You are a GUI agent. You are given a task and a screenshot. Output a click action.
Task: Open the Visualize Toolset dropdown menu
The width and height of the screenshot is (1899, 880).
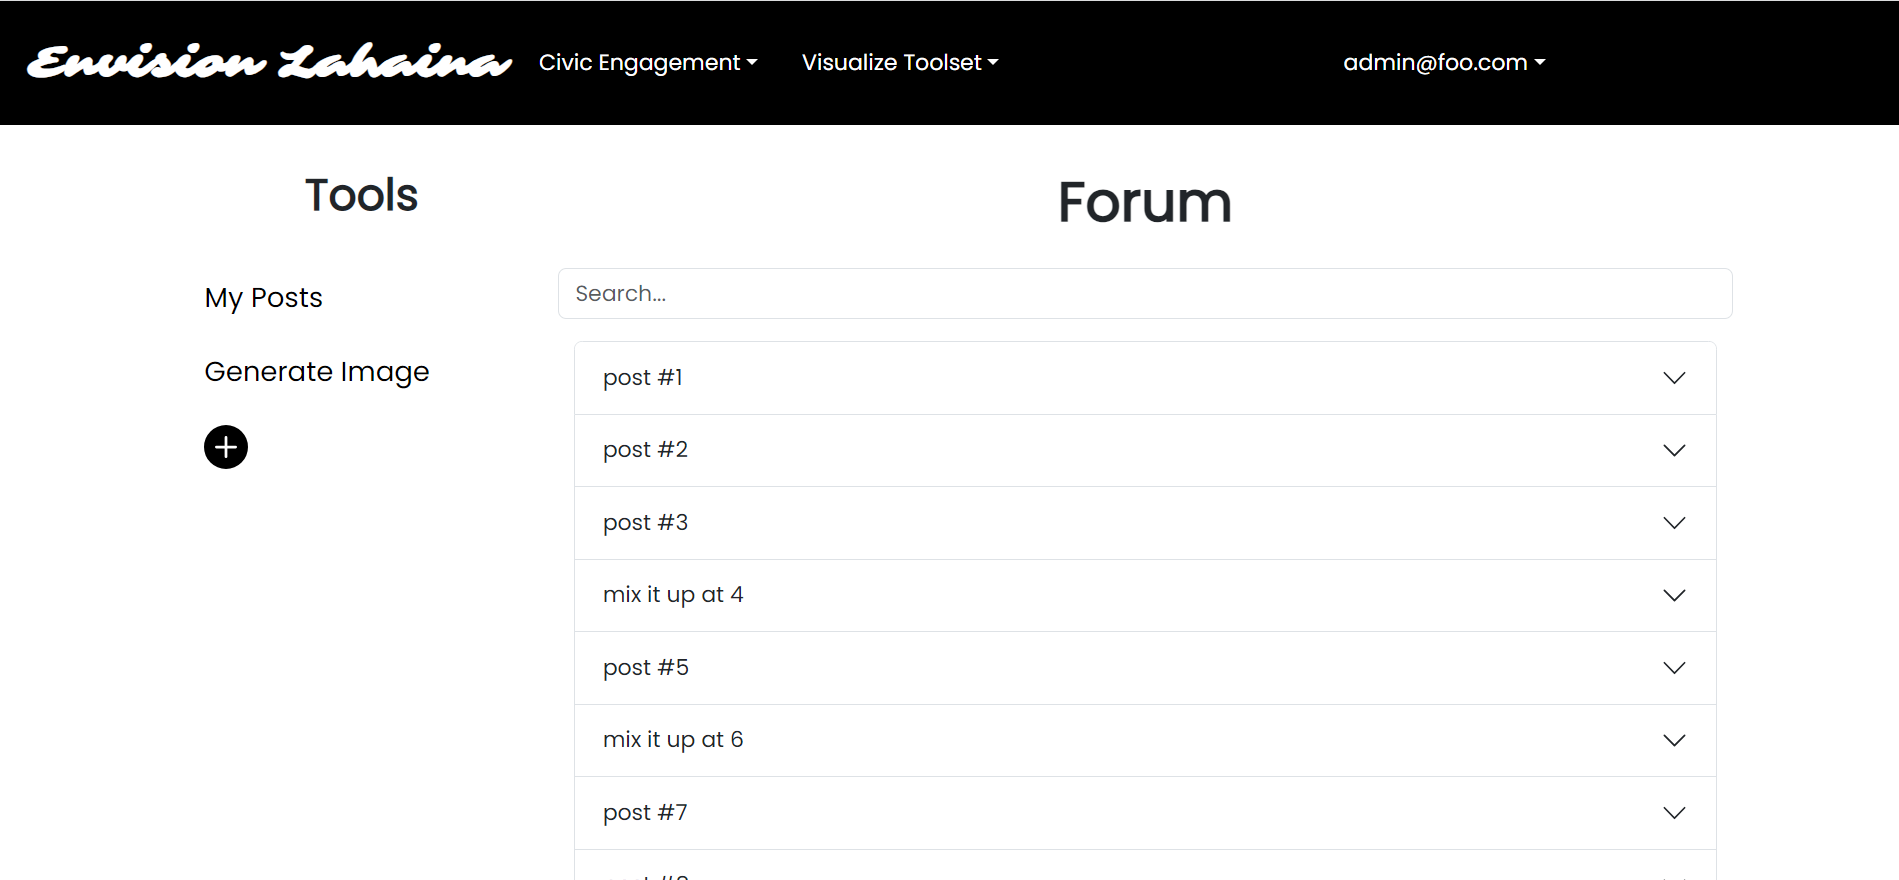[900, 62]
